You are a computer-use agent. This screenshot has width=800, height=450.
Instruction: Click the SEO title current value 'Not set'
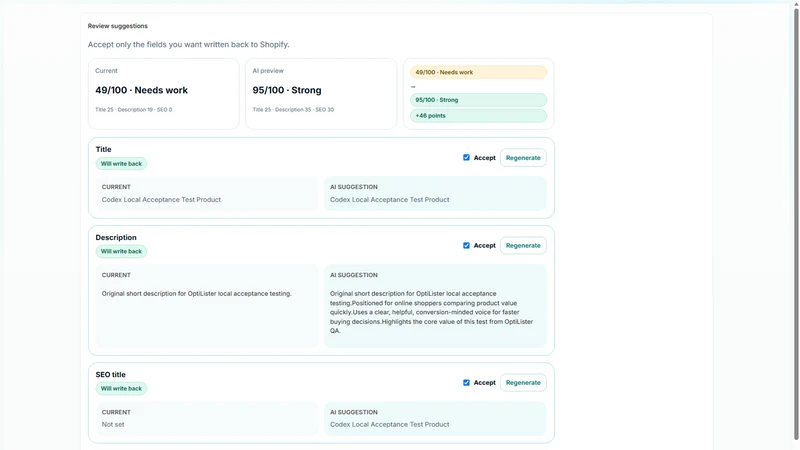click(113, 424)
